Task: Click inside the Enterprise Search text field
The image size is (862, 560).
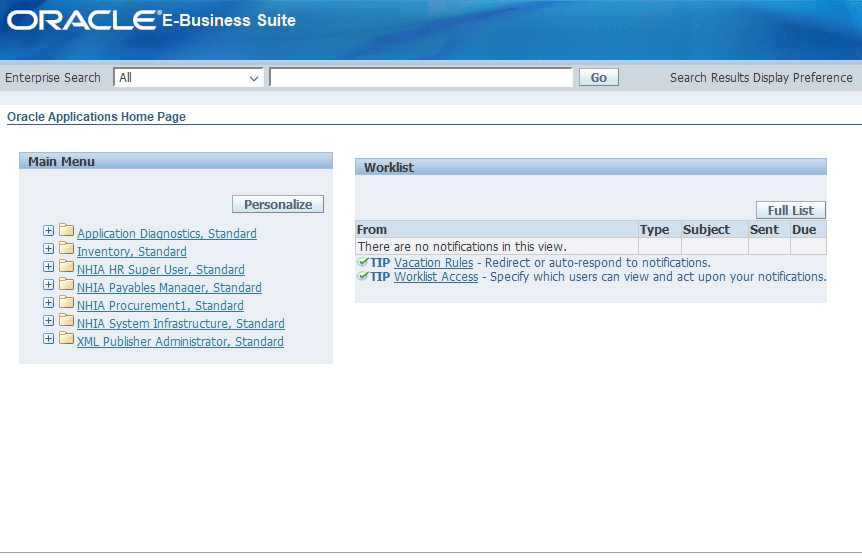Action: (420, 78)
